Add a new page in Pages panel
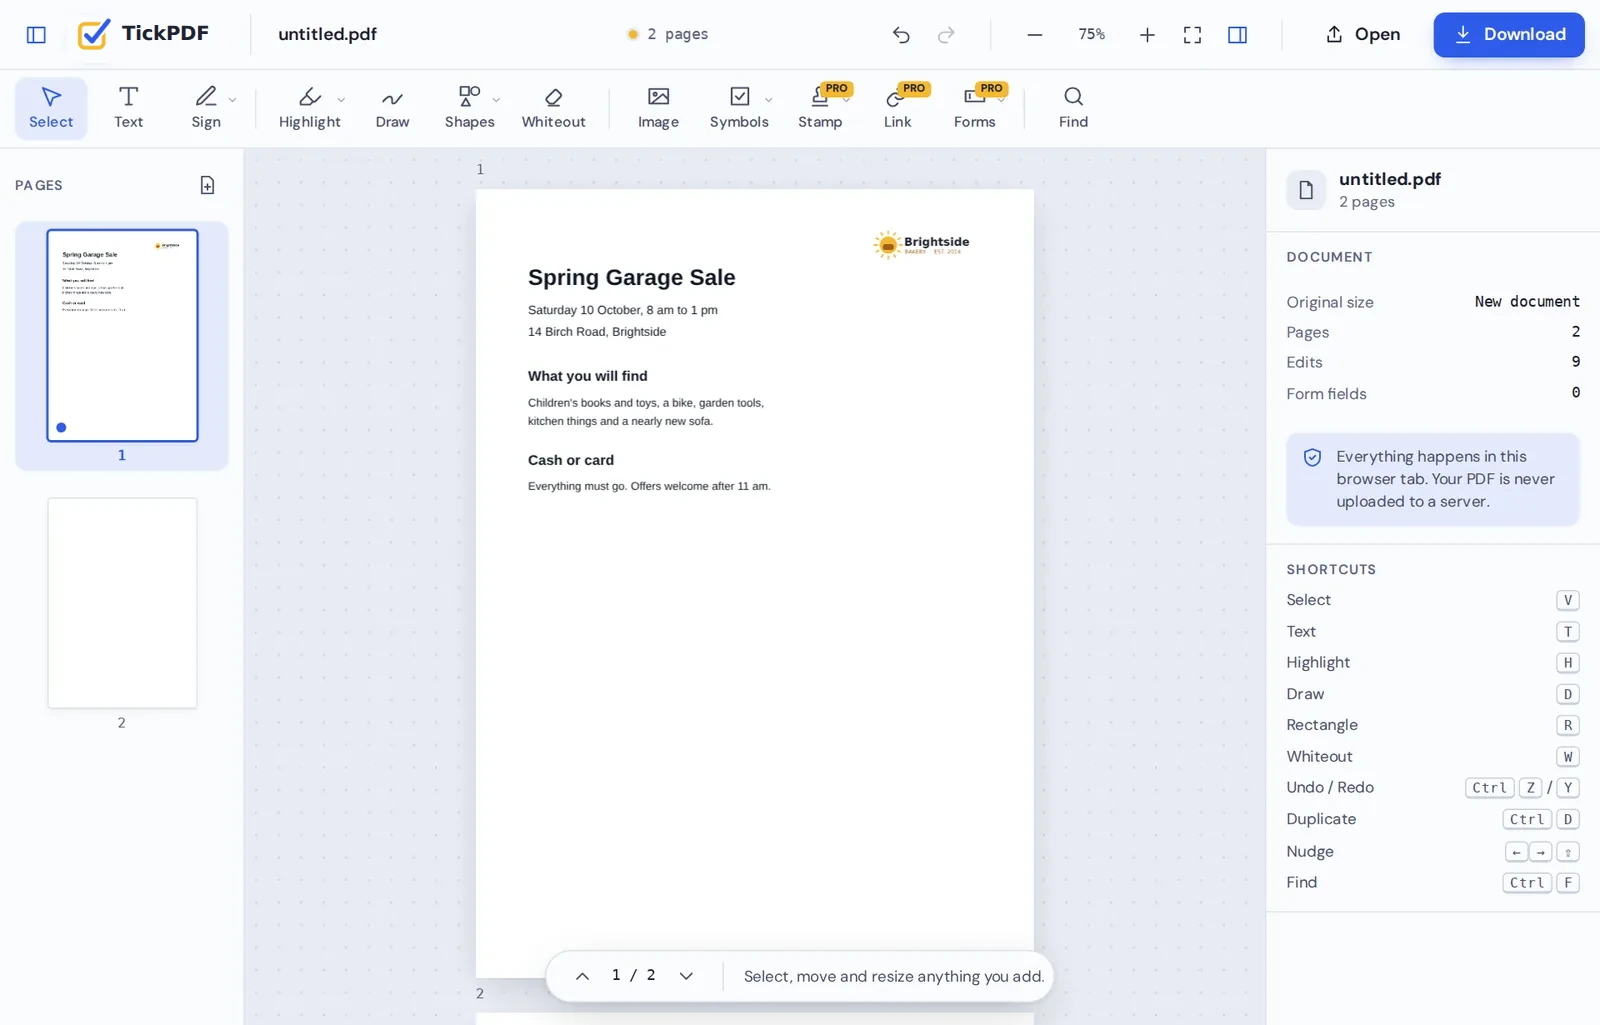This screenshot has height=1025, width=1600. coord(207,185)
